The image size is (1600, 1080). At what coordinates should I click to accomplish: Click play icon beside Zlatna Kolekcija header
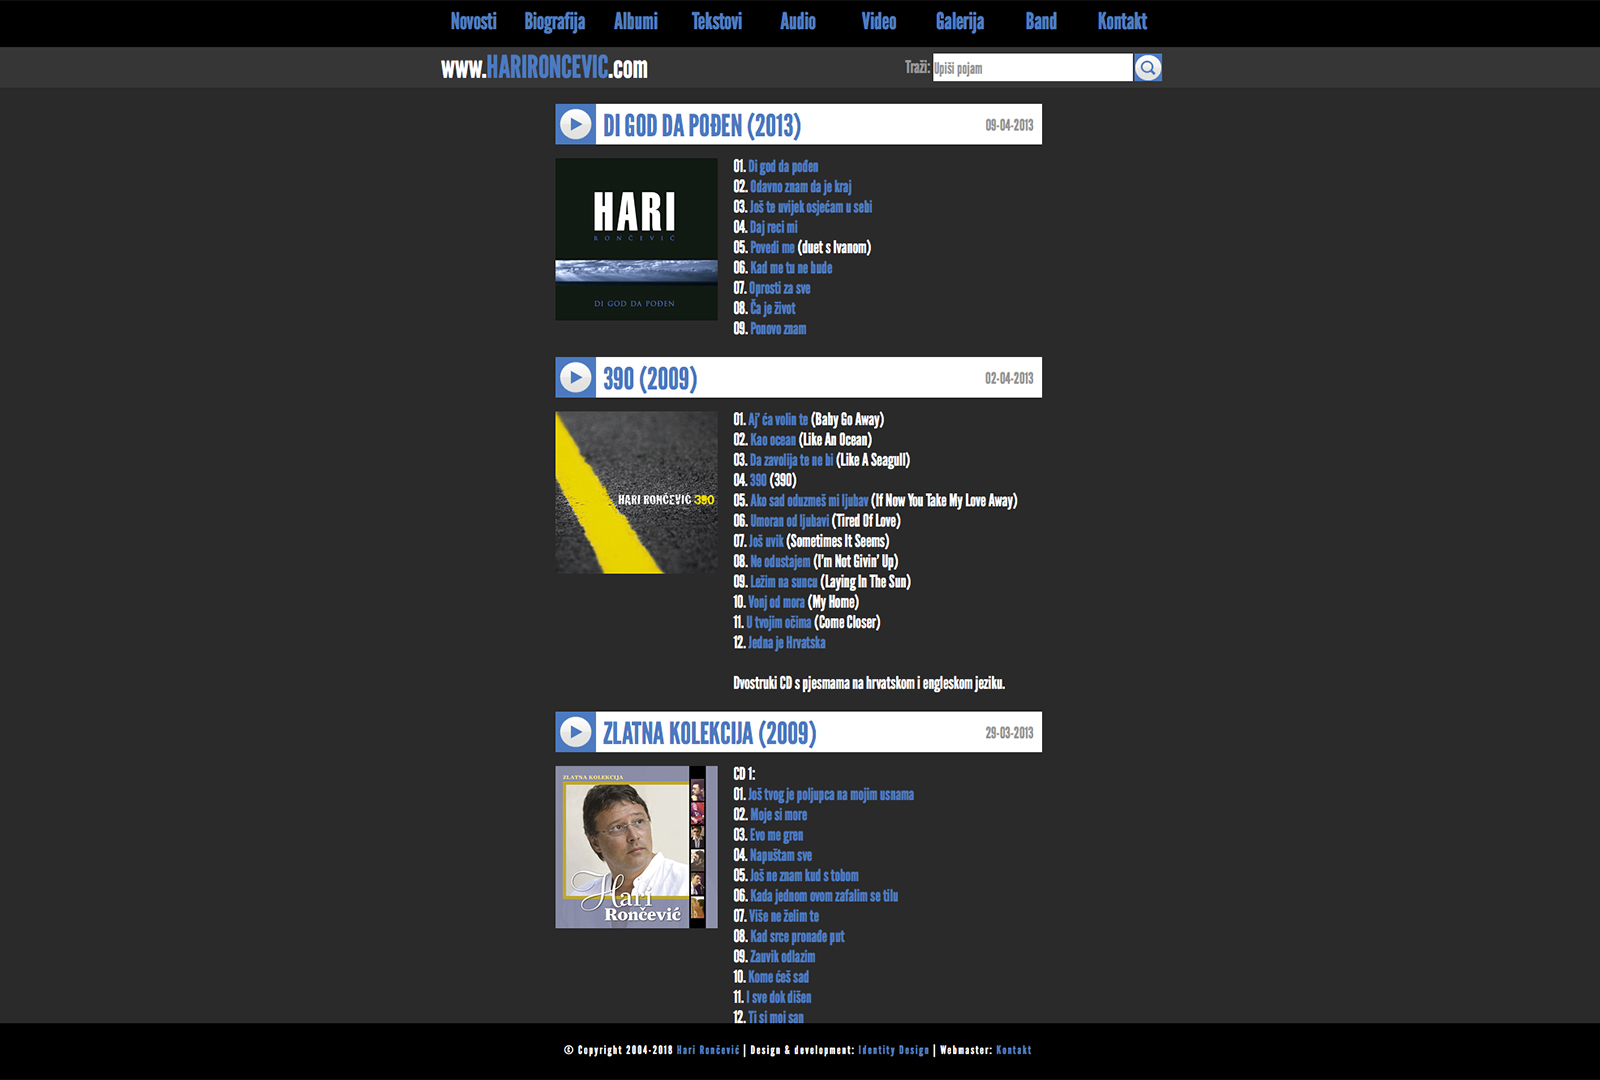pos(575,732)
